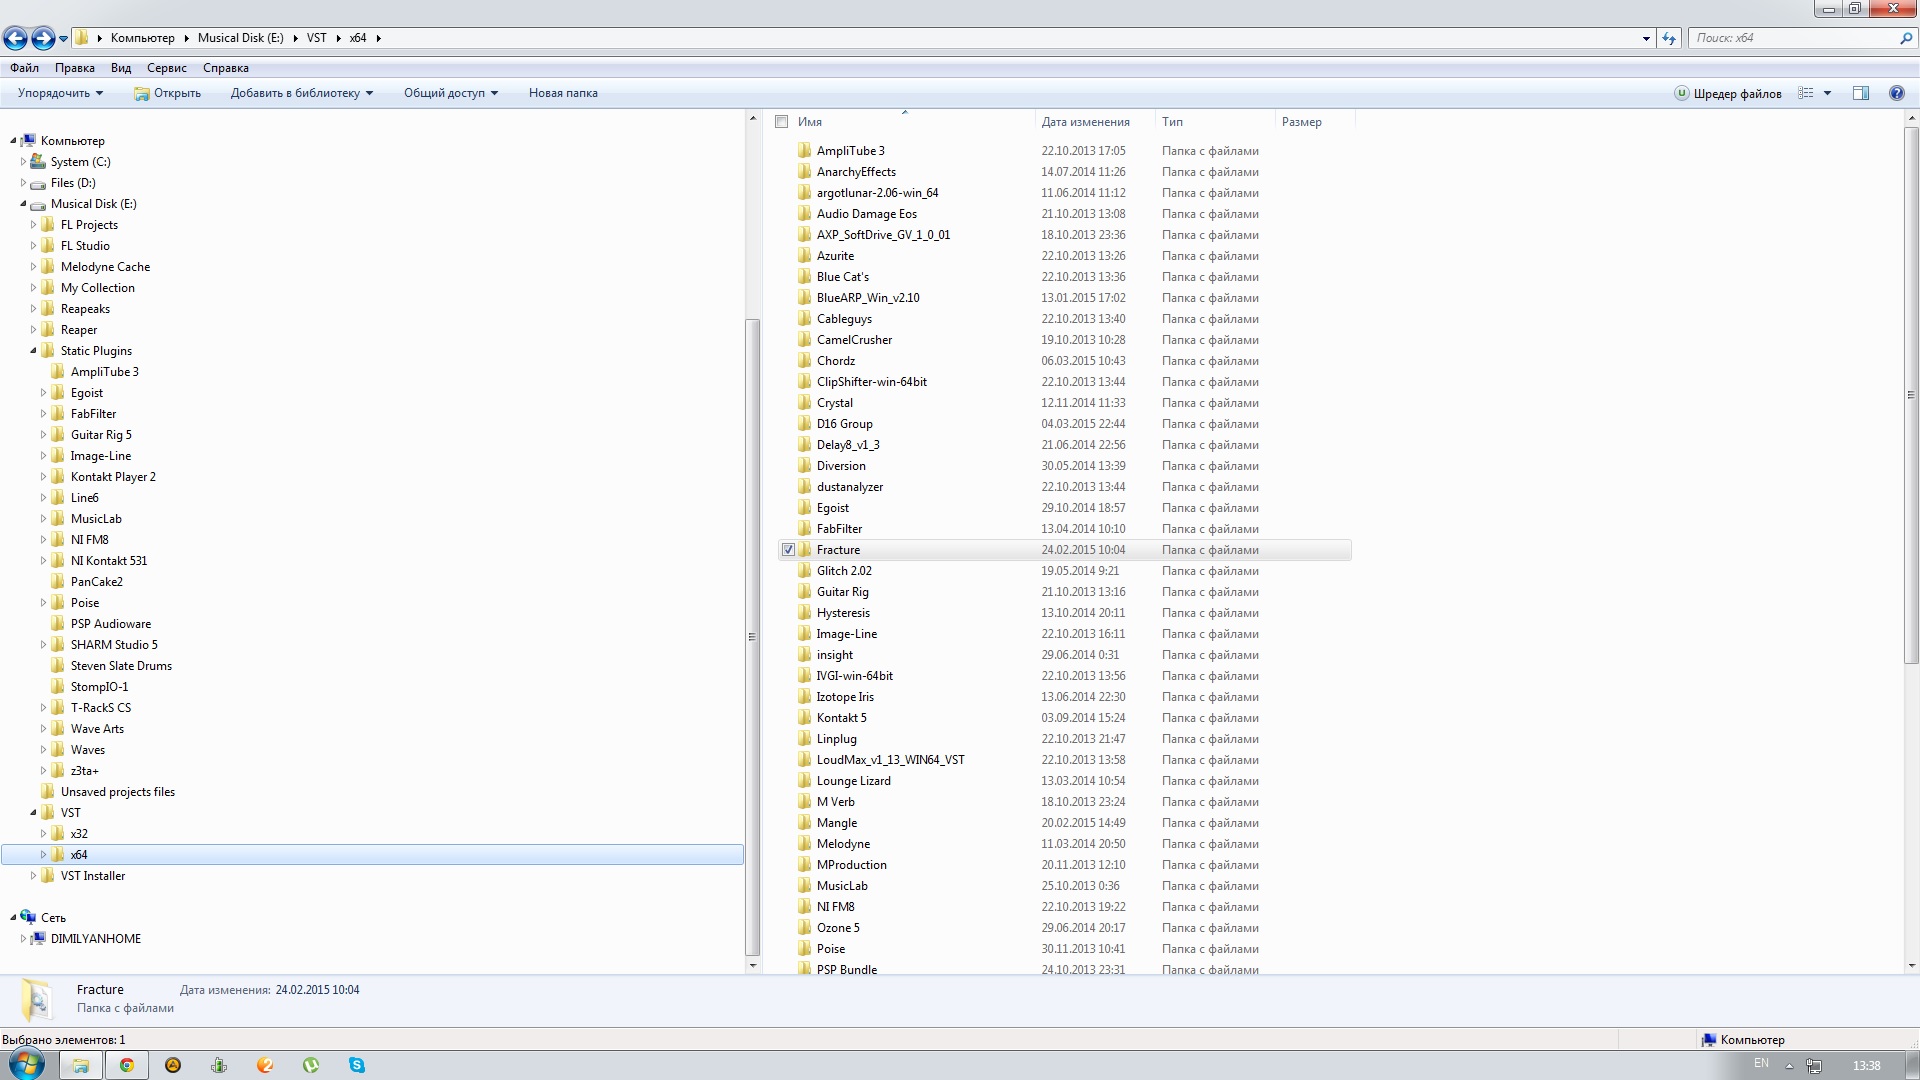Open Google Chrome from the taskbar
1920x1080 pixels.
[127, 1065]
